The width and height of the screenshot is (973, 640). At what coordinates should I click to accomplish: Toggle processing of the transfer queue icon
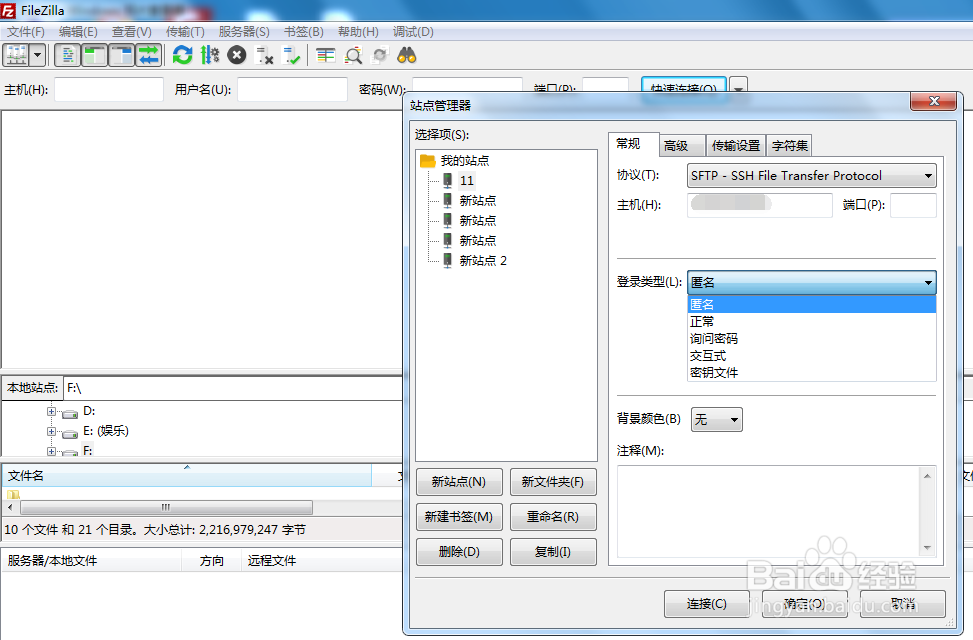(210, 55)
